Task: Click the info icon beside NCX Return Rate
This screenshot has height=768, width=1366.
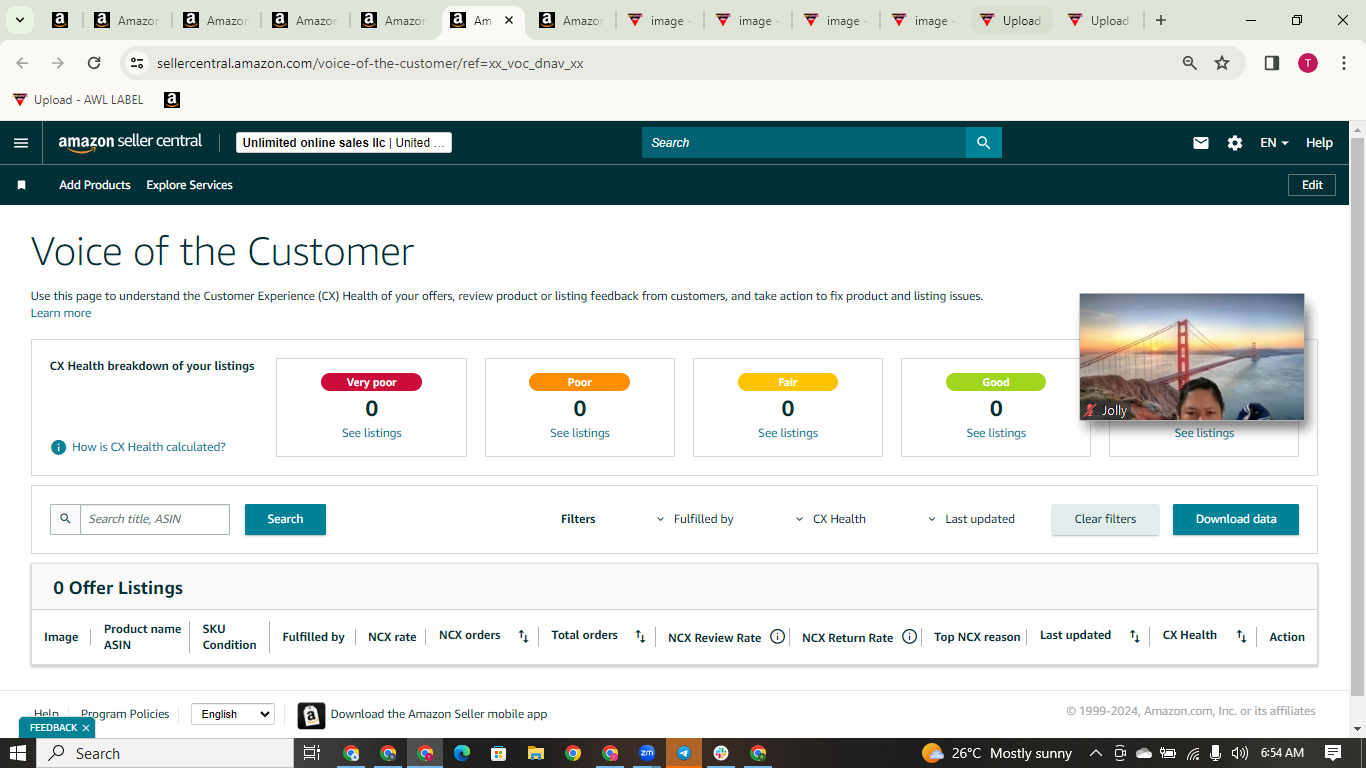Action: click(909, 637)
